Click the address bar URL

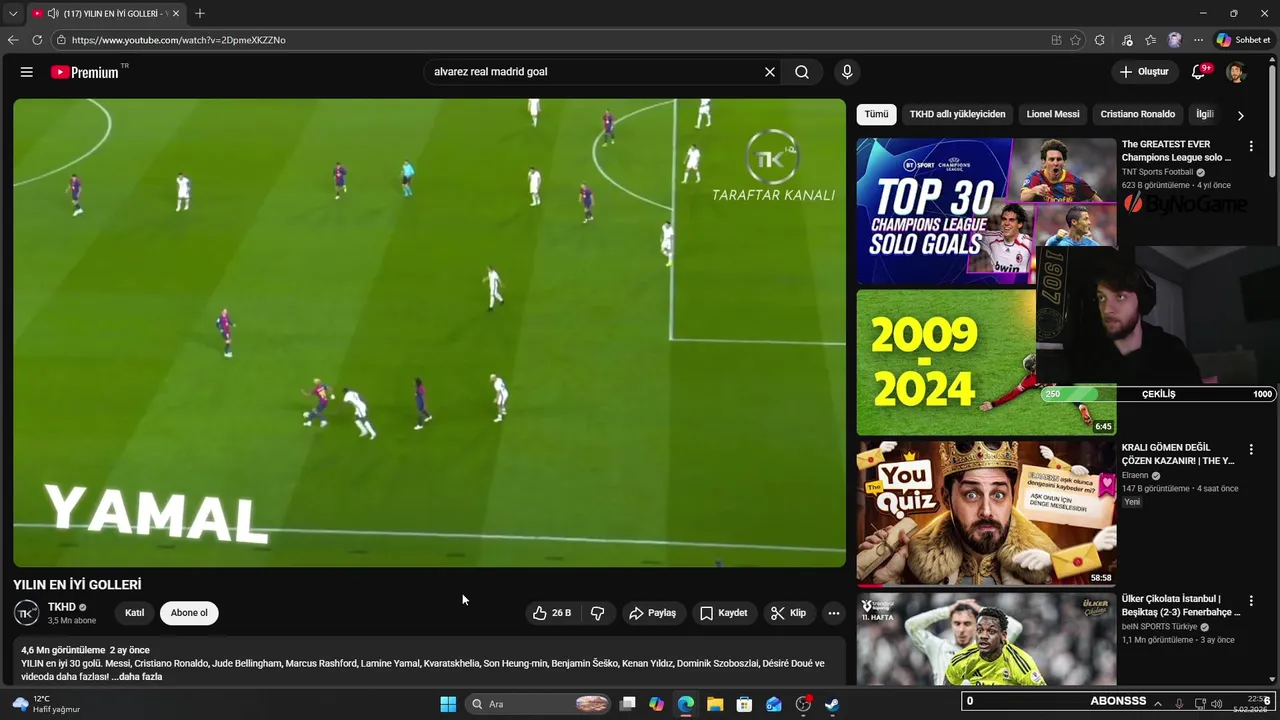(x=179, y=40)
